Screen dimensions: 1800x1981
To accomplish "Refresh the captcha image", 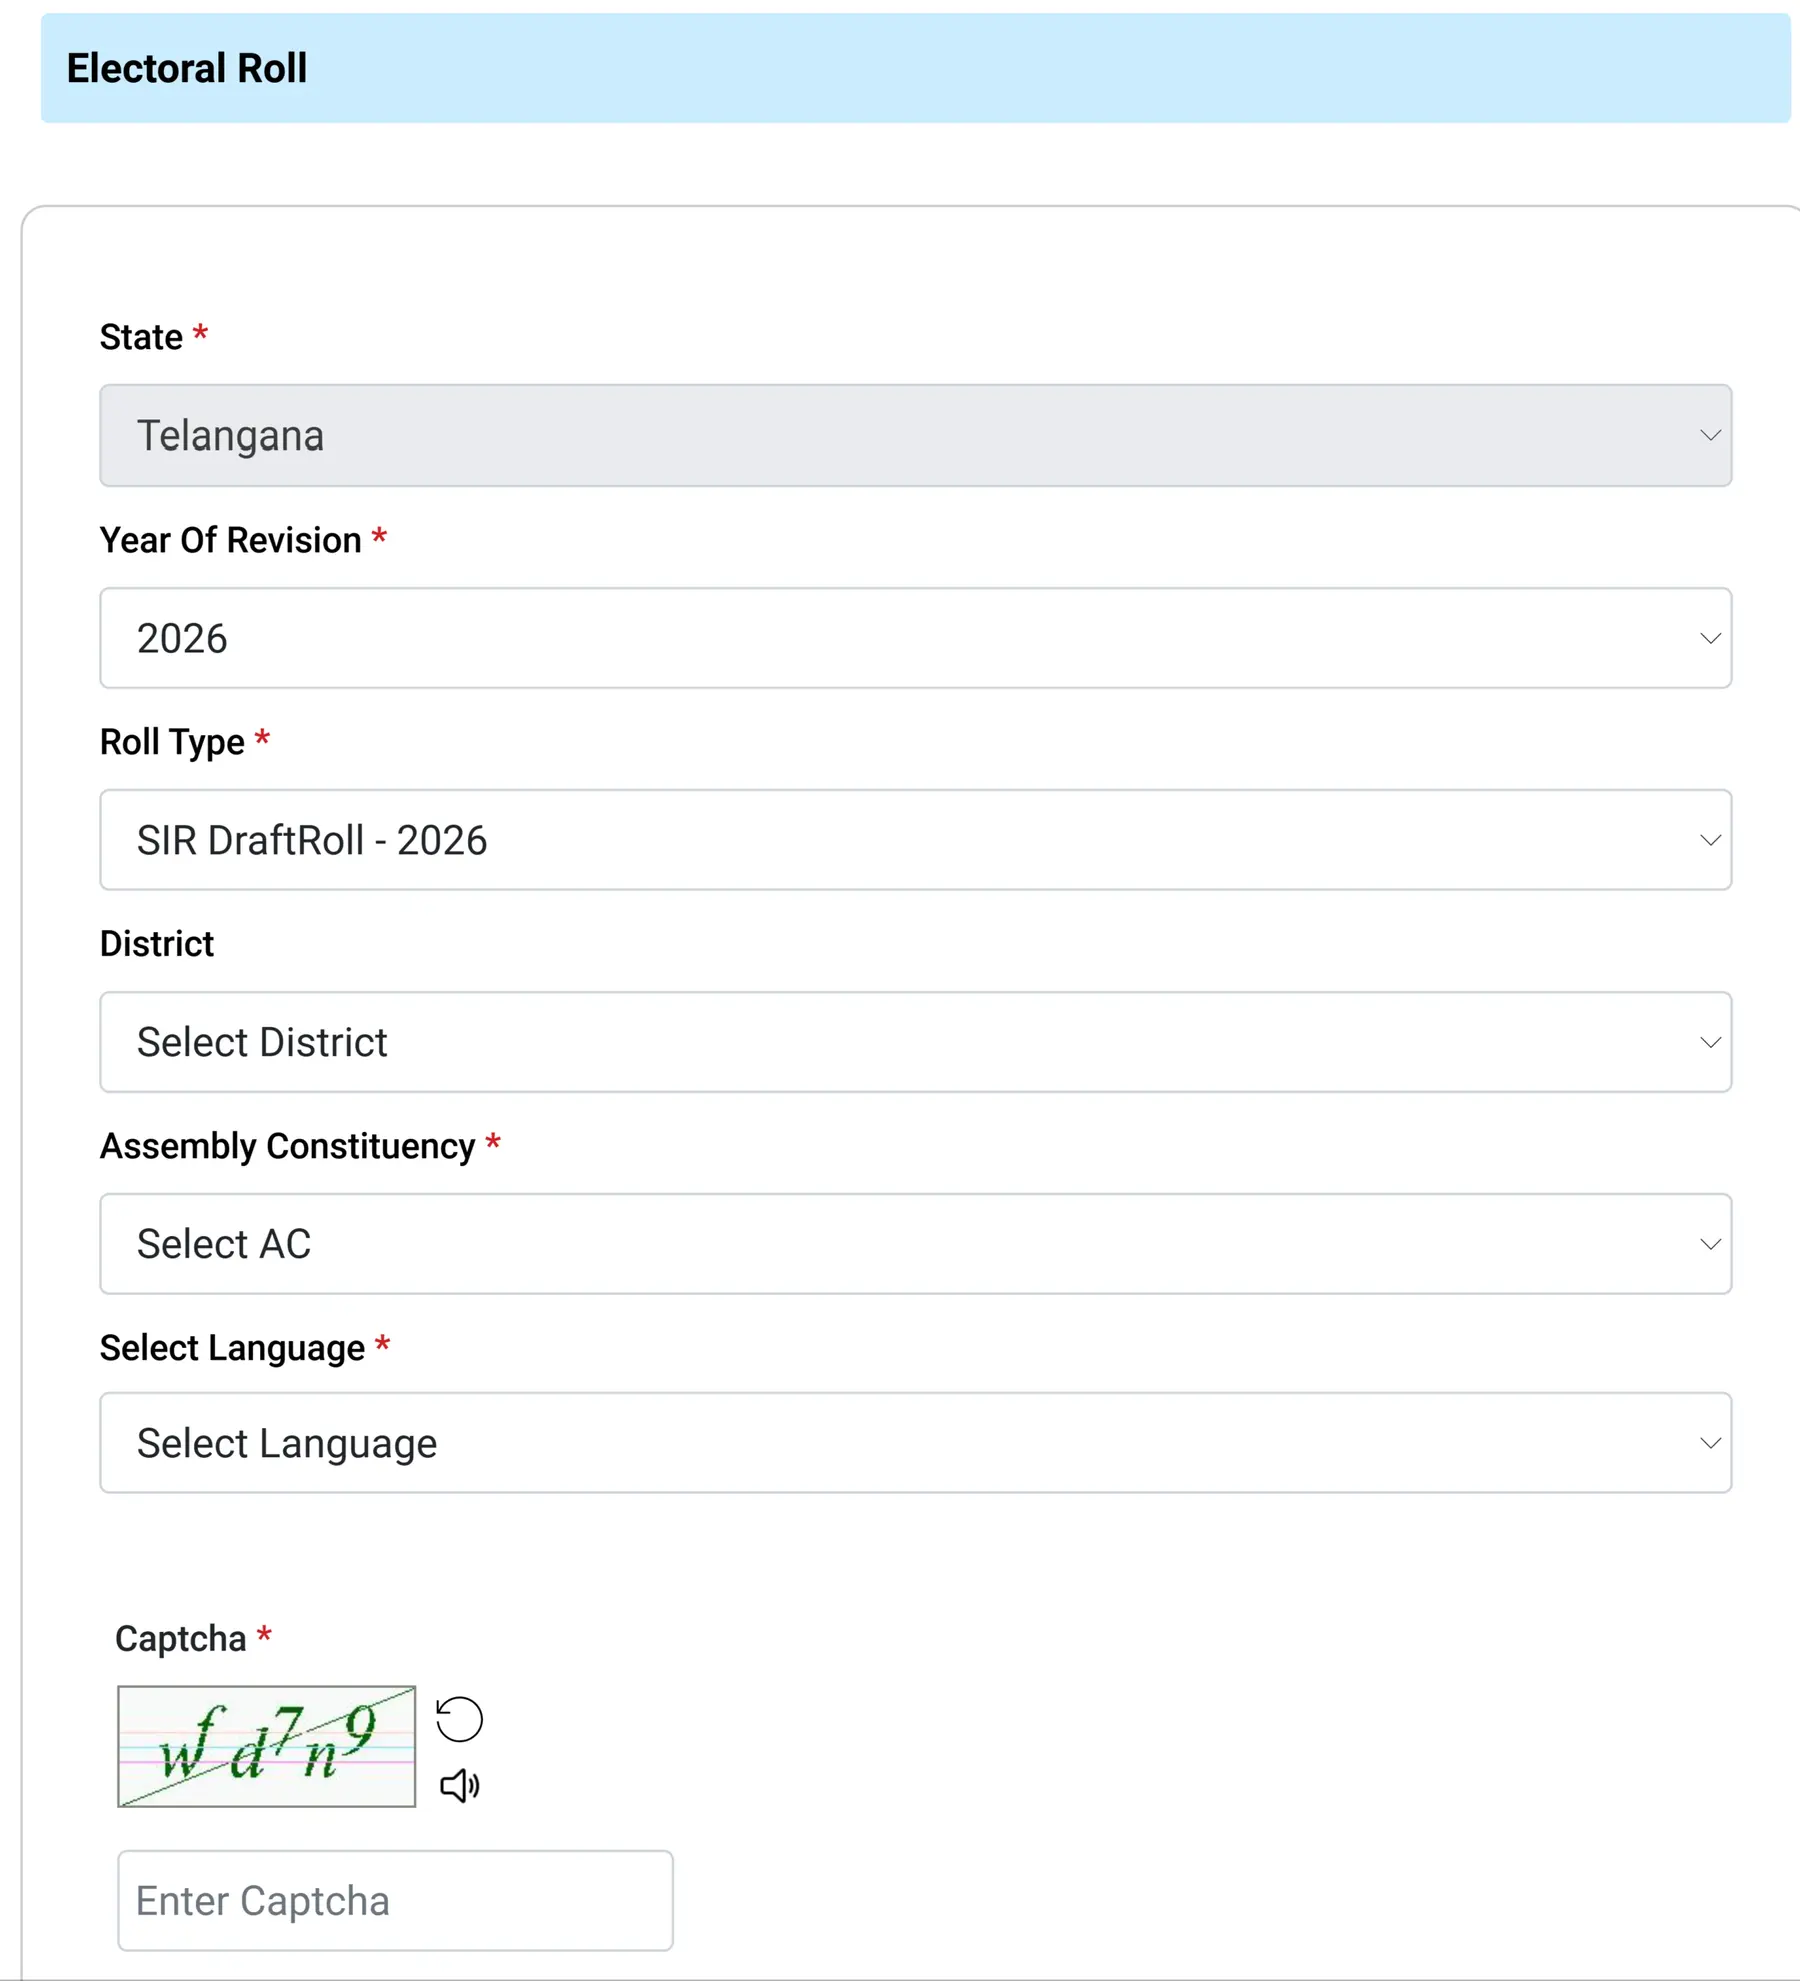I will (x=459, y=1719).
